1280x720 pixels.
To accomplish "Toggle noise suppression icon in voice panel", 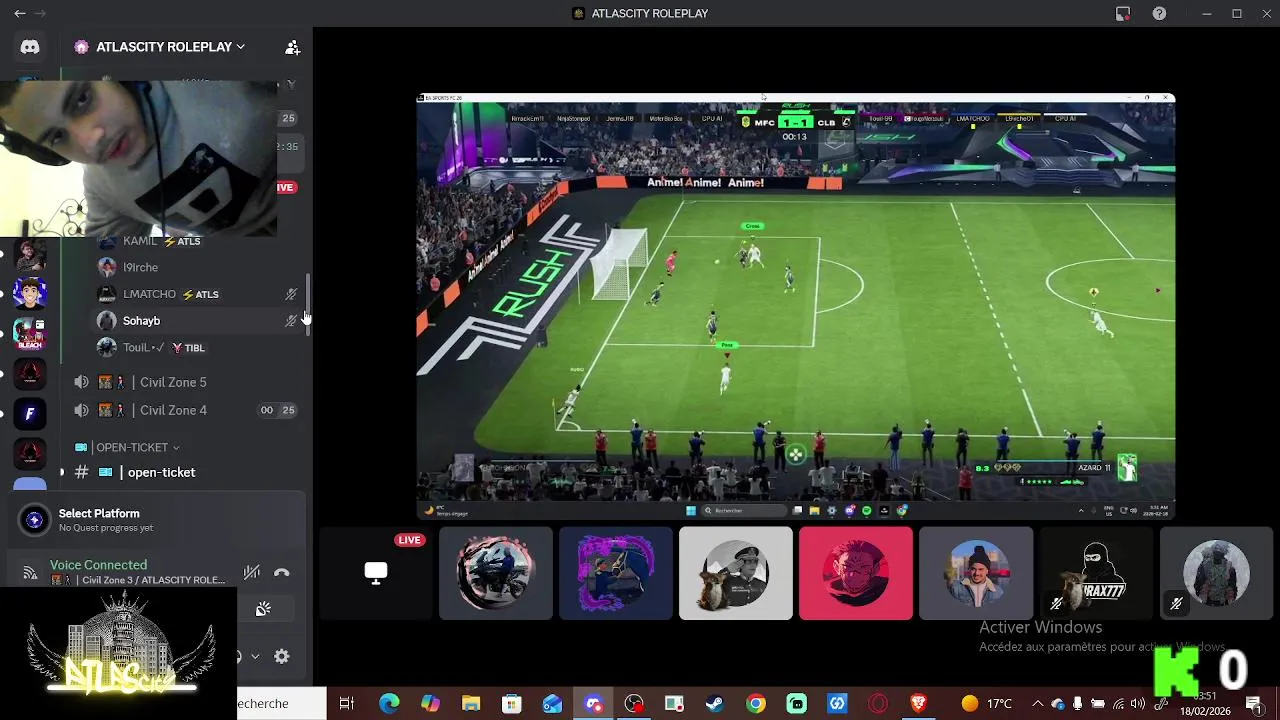I will pyautogui.click(x=252, y=572).
